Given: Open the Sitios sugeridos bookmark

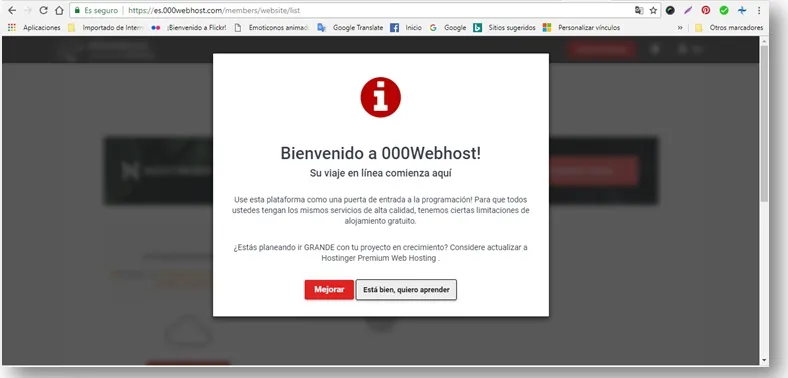Looking at the screenshot, I should tap(505, 28).
